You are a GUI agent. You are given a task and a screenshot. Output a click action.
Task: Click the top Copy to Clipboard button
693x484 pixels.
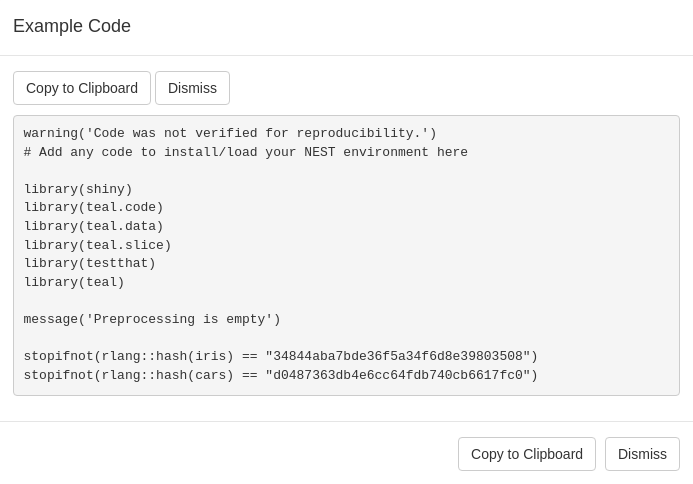tap(82, 88)
